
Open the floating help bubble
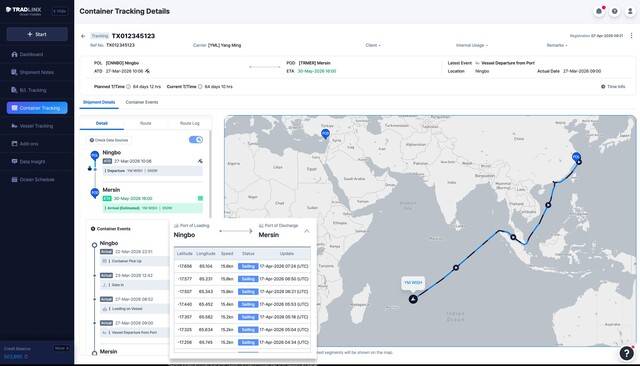pyautogui.click(x=627, y=353)
